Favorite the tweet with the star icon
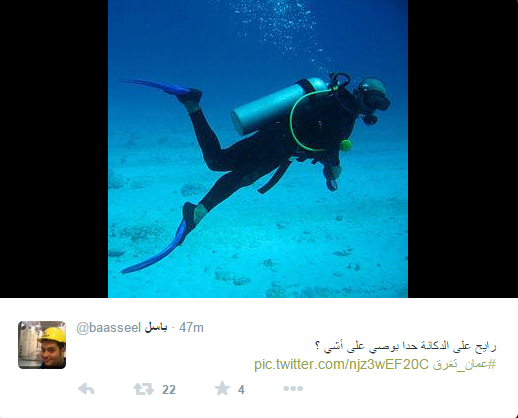Image resolution: width=518 pixels, height=418 pixels. tap(222, 388)
